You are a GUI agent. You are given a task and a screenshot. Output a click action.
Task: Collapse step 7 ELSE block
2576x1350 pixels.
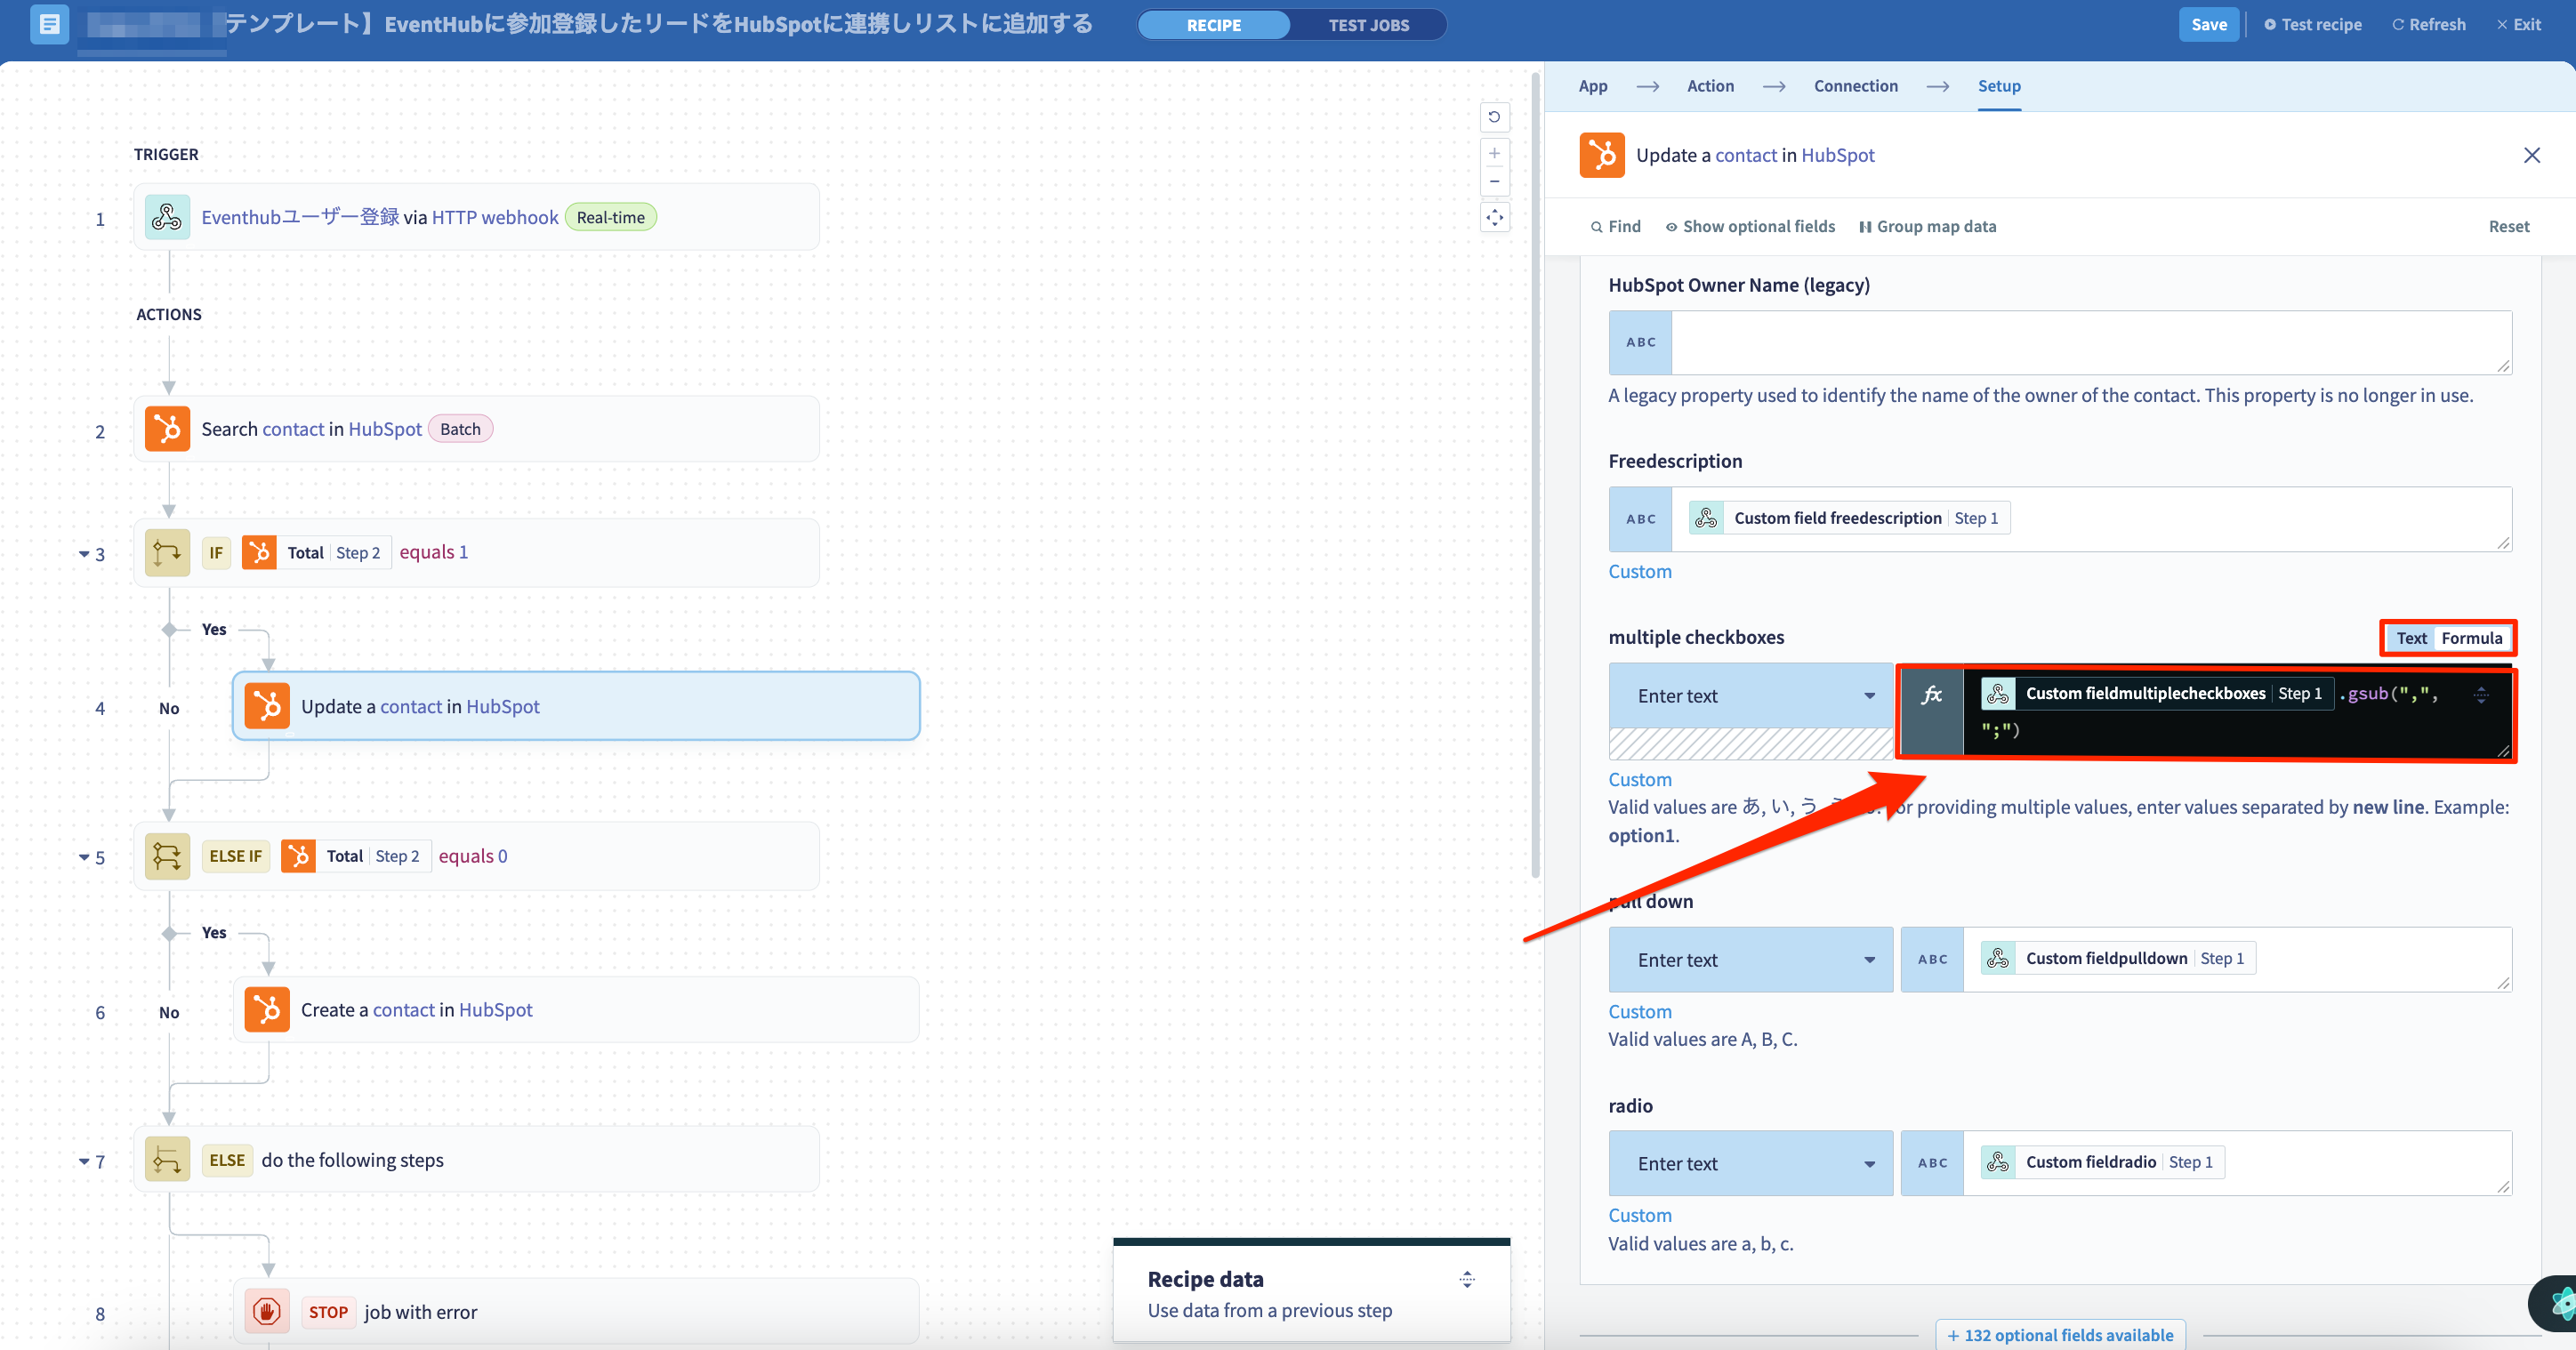point(84,1162)
